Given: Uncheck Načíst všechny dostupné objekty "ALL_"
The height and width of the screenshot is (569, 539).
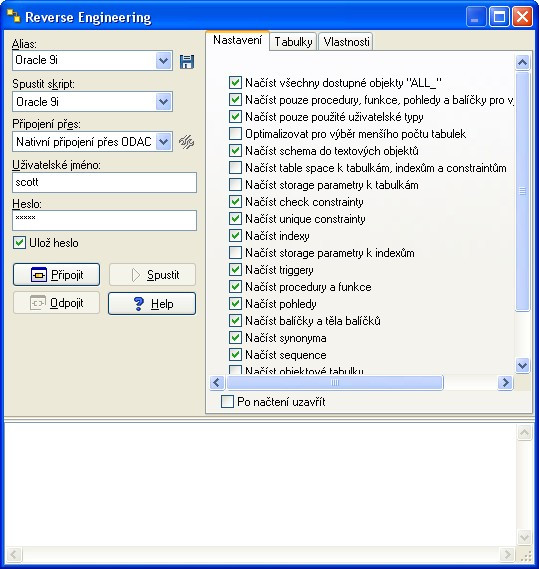Looking at the screenshot, I should (235, 82).
